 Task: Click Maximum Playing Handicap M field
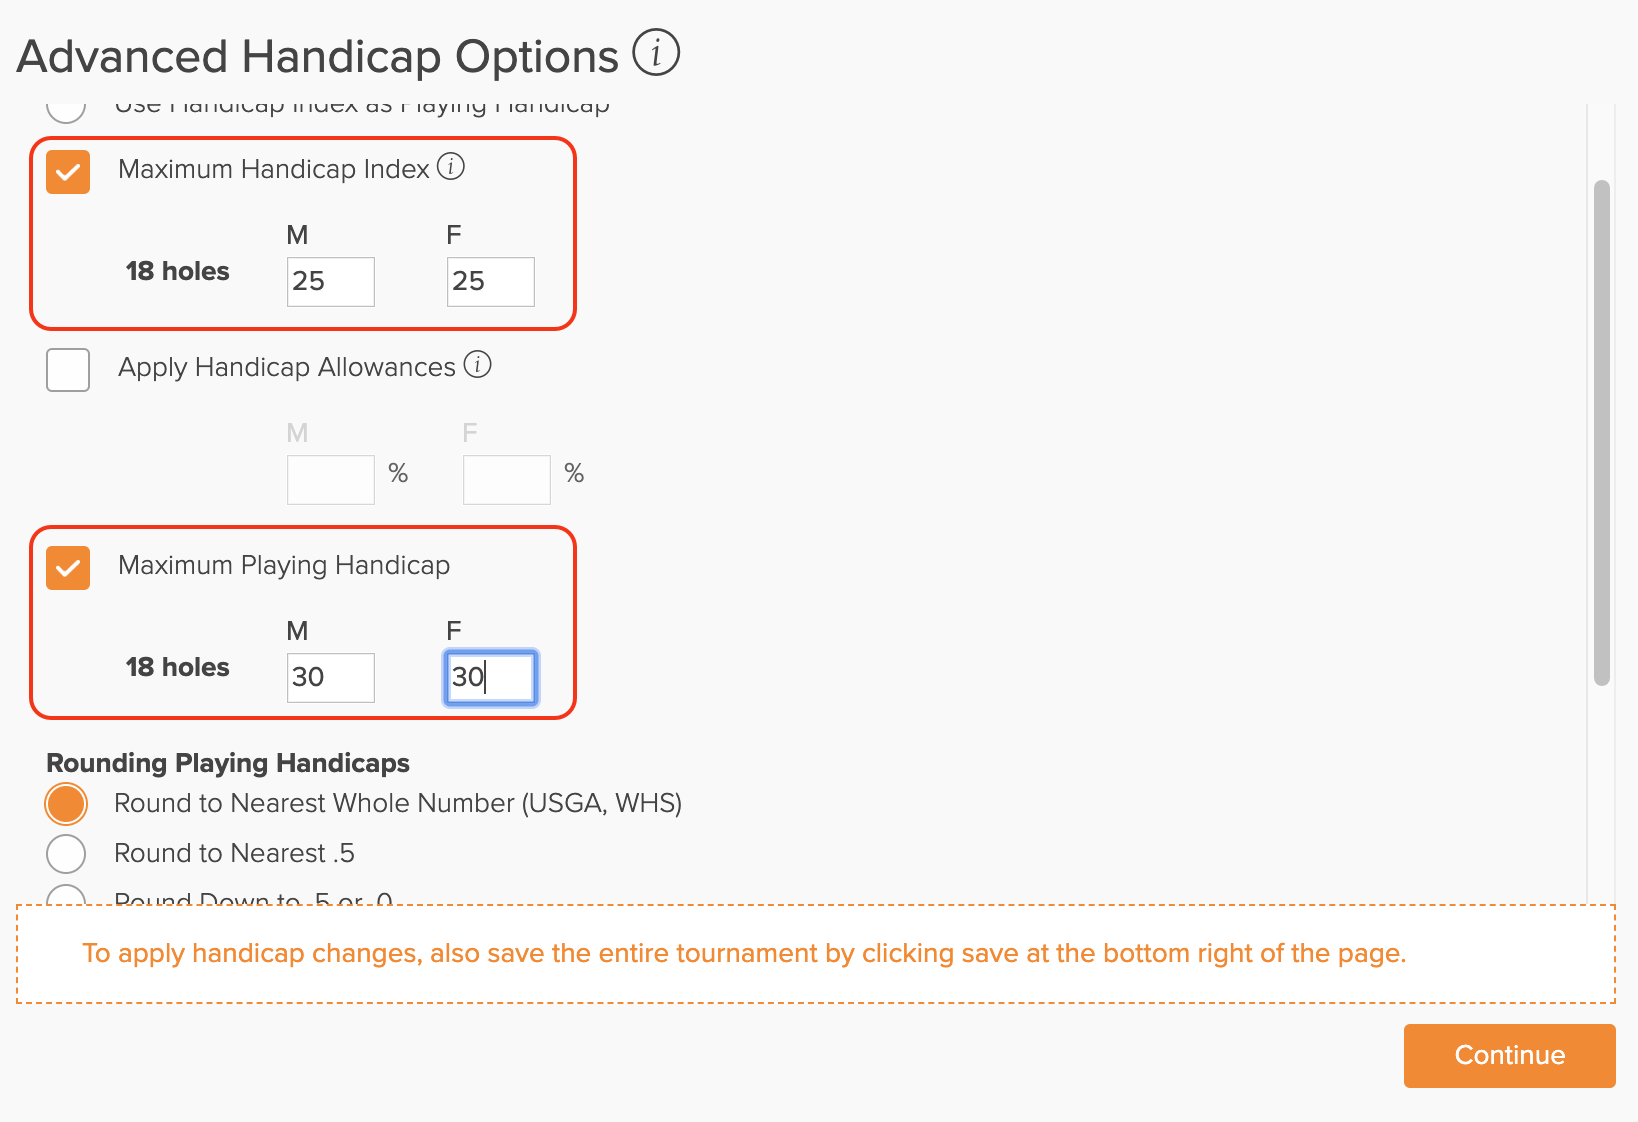pyautogui.click(x=331, y=678)
